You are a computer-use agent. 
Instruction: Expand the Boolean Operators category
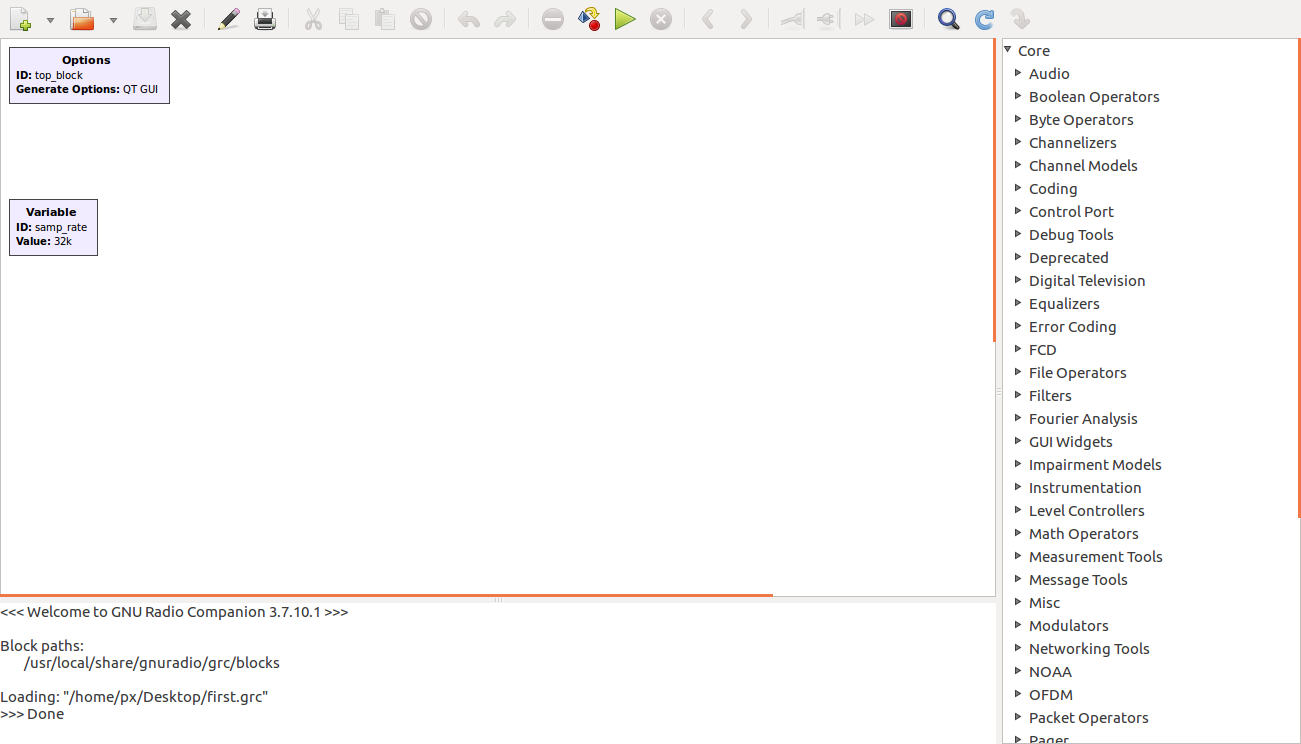(1018, 96)
